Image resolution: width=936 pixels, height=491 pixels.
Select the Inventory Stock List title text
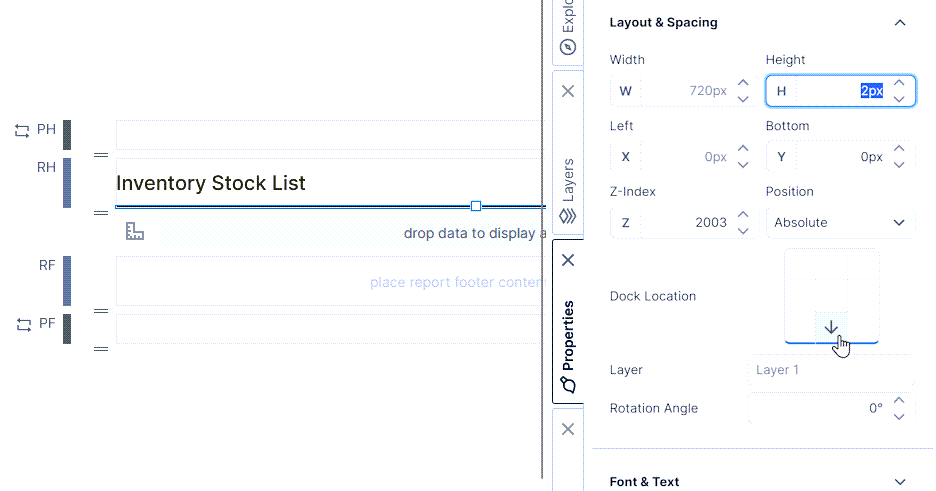211,184
